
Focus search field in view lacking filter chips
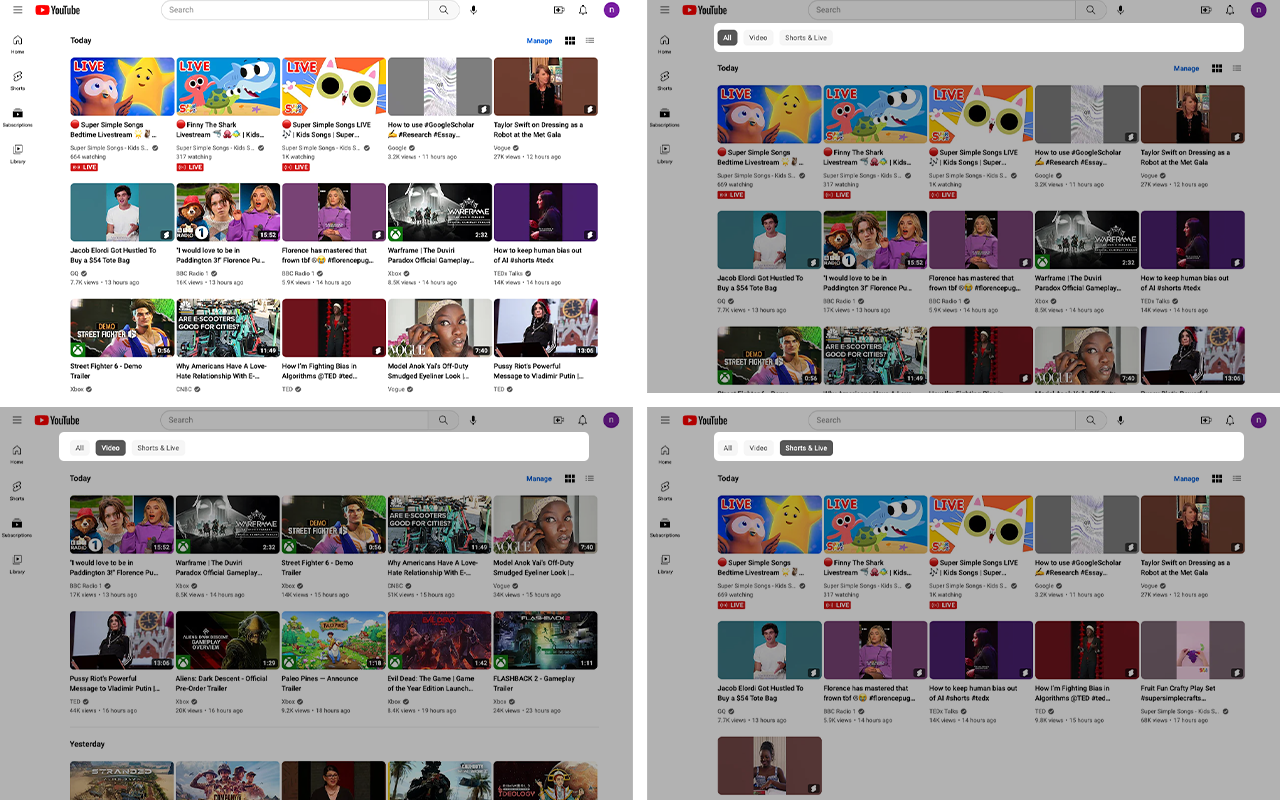[x=295, y=10]
